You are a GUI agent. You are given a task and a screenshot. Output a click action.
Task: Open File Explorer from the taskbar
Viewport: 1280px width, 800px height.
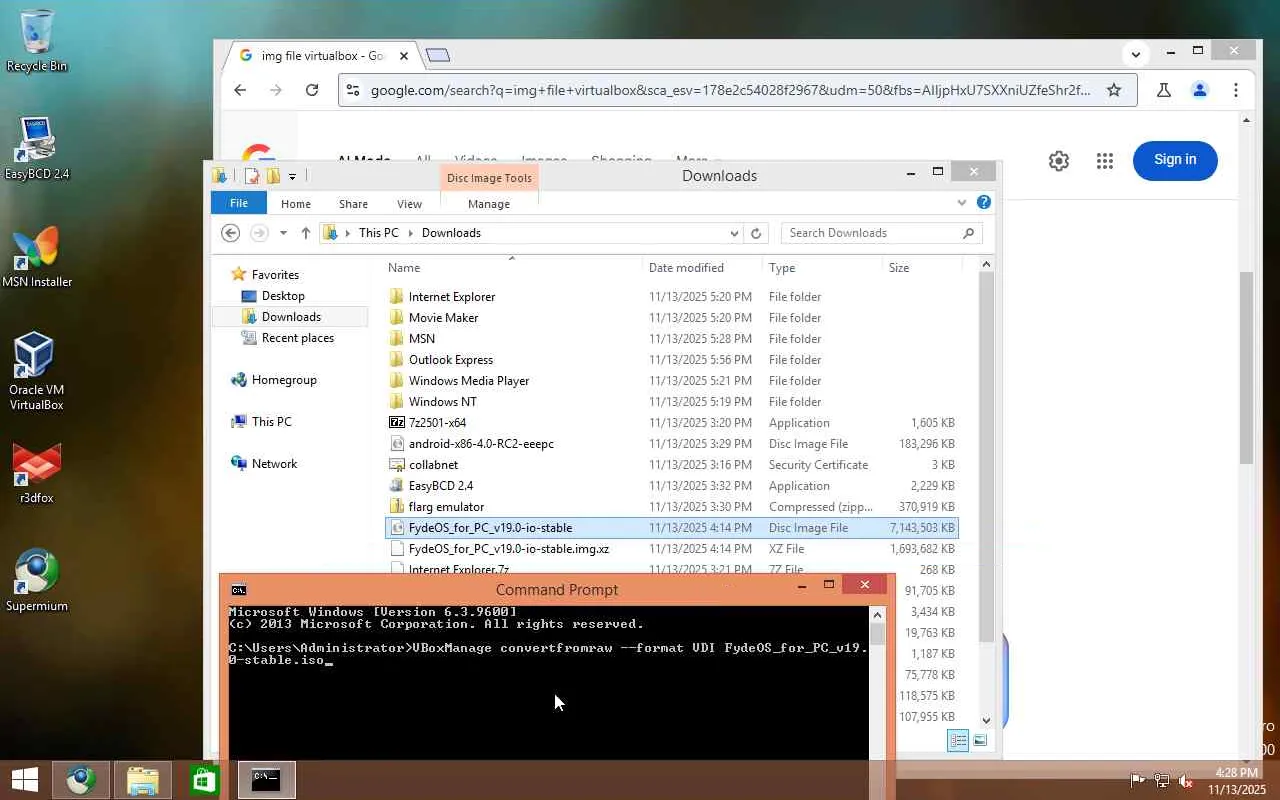point(142,780)
